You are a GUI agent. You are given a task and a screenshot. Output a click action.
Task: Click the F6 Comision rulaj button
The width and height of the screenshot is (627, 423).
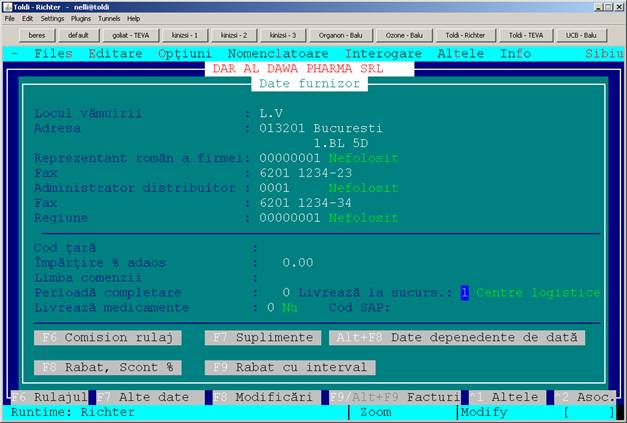[x=108, y=337]
